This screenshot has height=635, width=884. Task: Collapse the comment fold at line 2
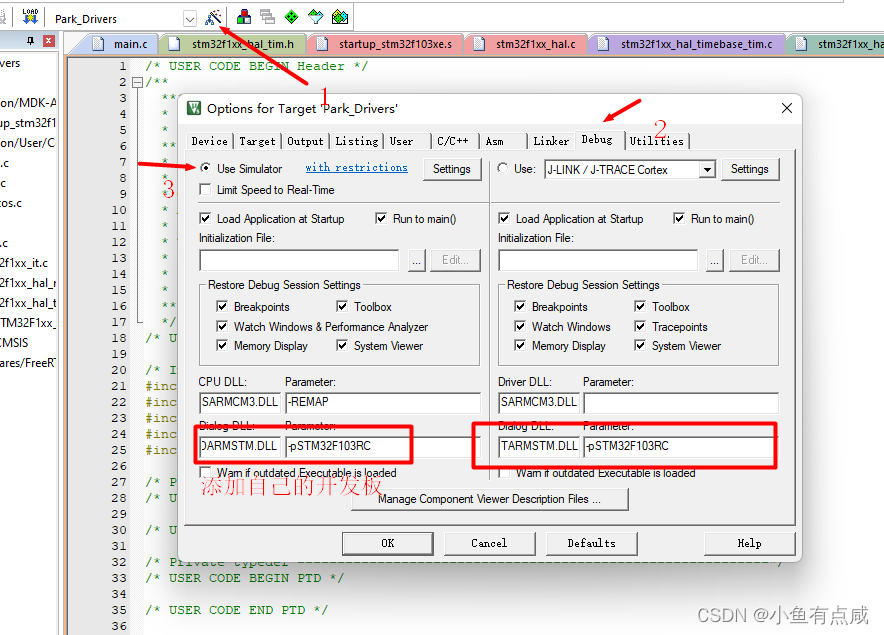(x=138, y=83)
